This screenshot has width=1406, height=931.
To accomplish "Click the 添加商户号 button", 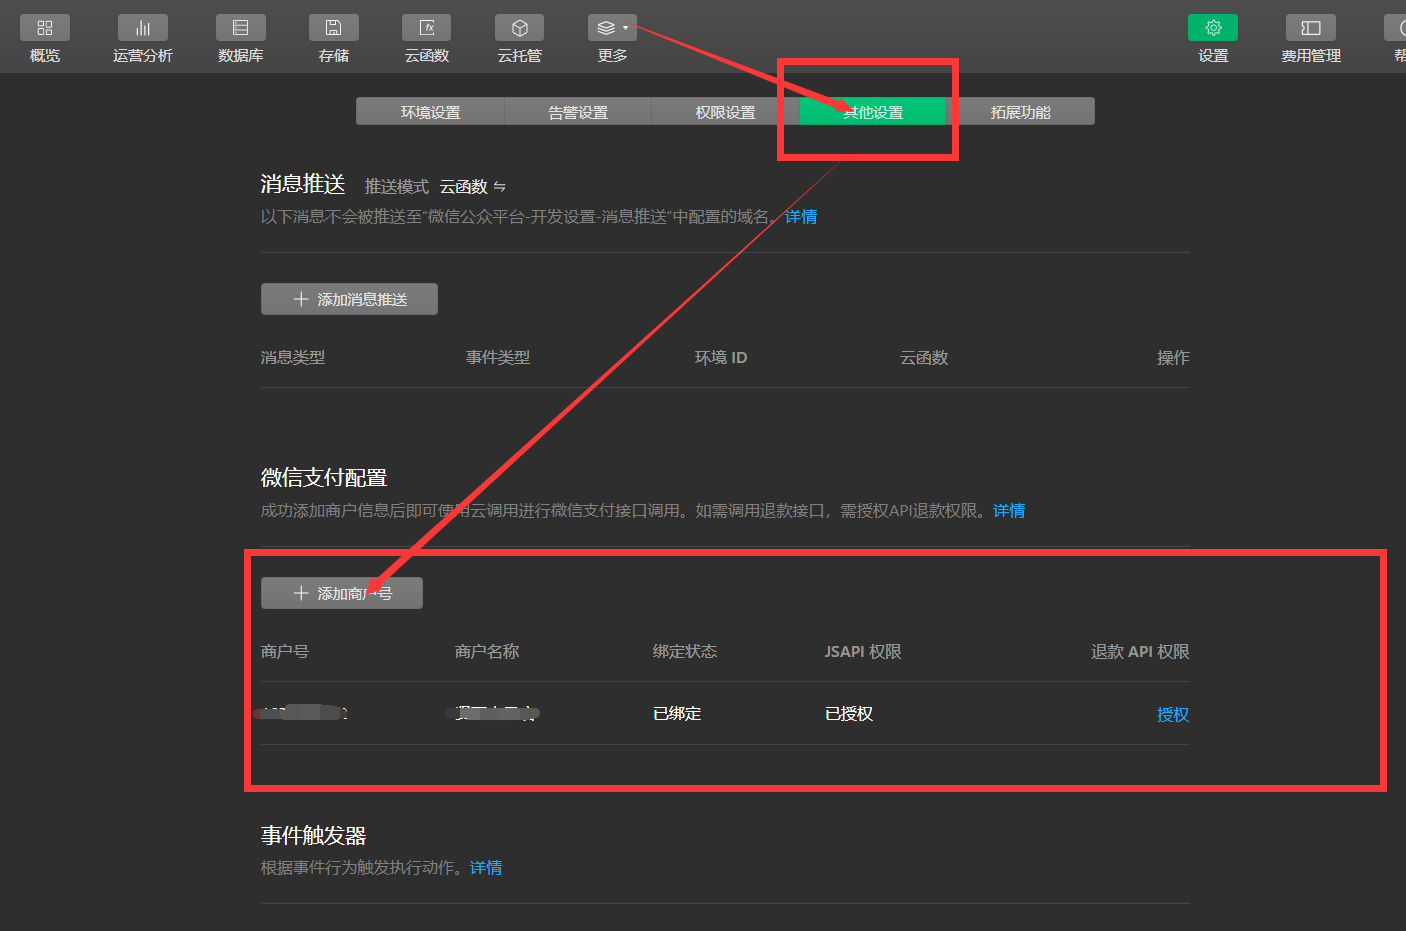I will pos(342,593).
